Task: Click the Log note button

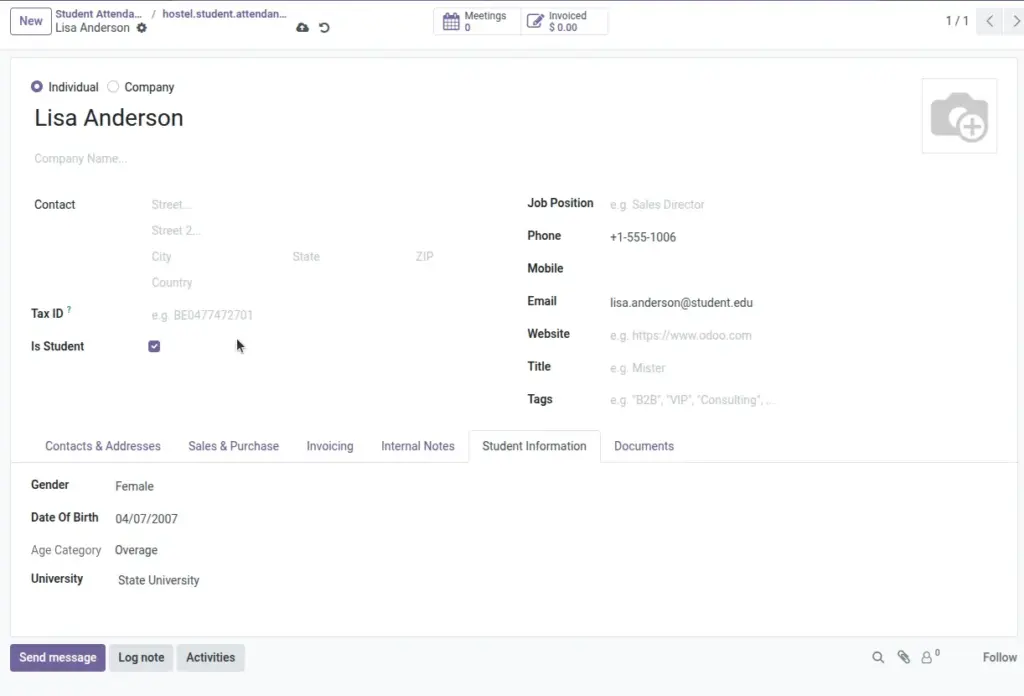Action: (x=141, y=657)
